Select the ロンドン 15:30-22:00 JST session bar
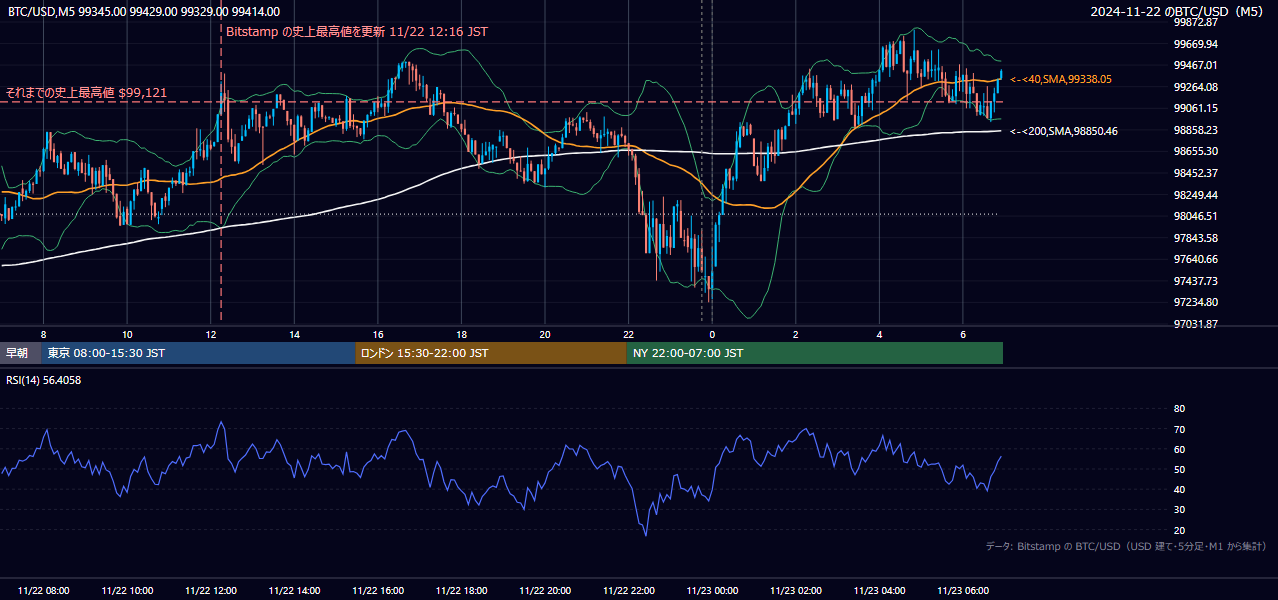Screen dimensions: 1278x600 (x=491, y=353)
